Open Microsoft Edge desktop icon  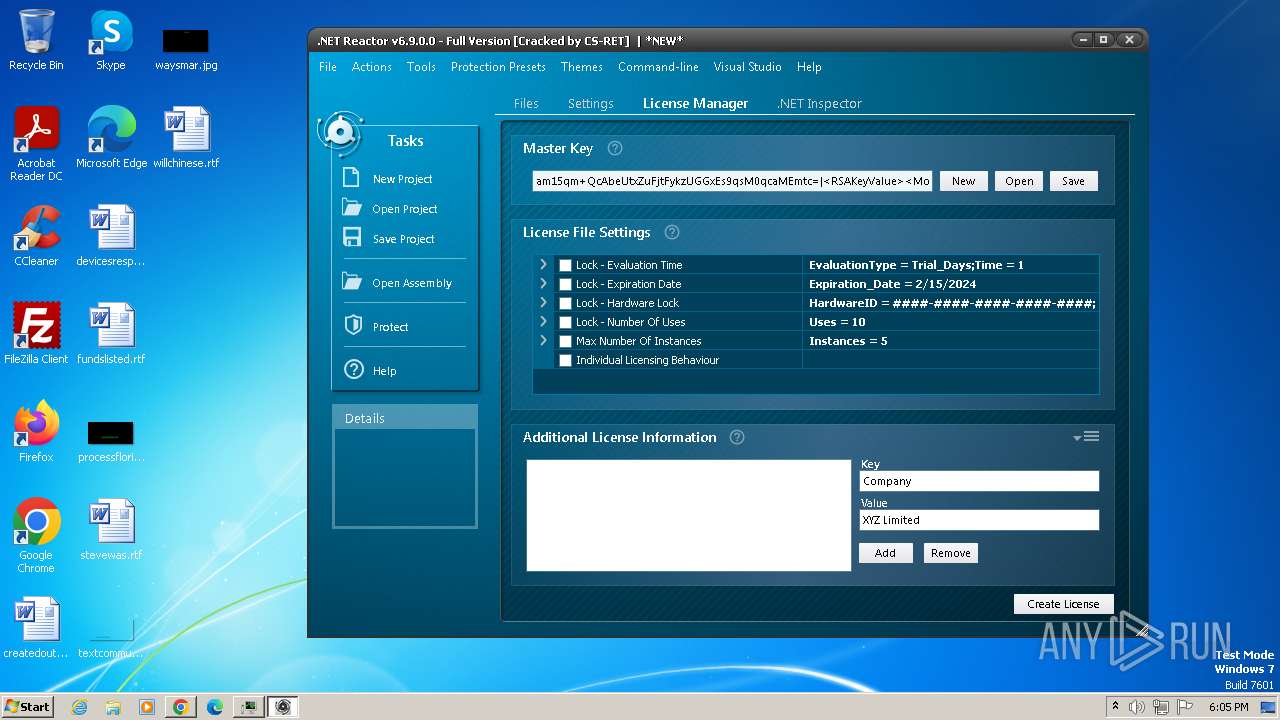coord(111,138)
